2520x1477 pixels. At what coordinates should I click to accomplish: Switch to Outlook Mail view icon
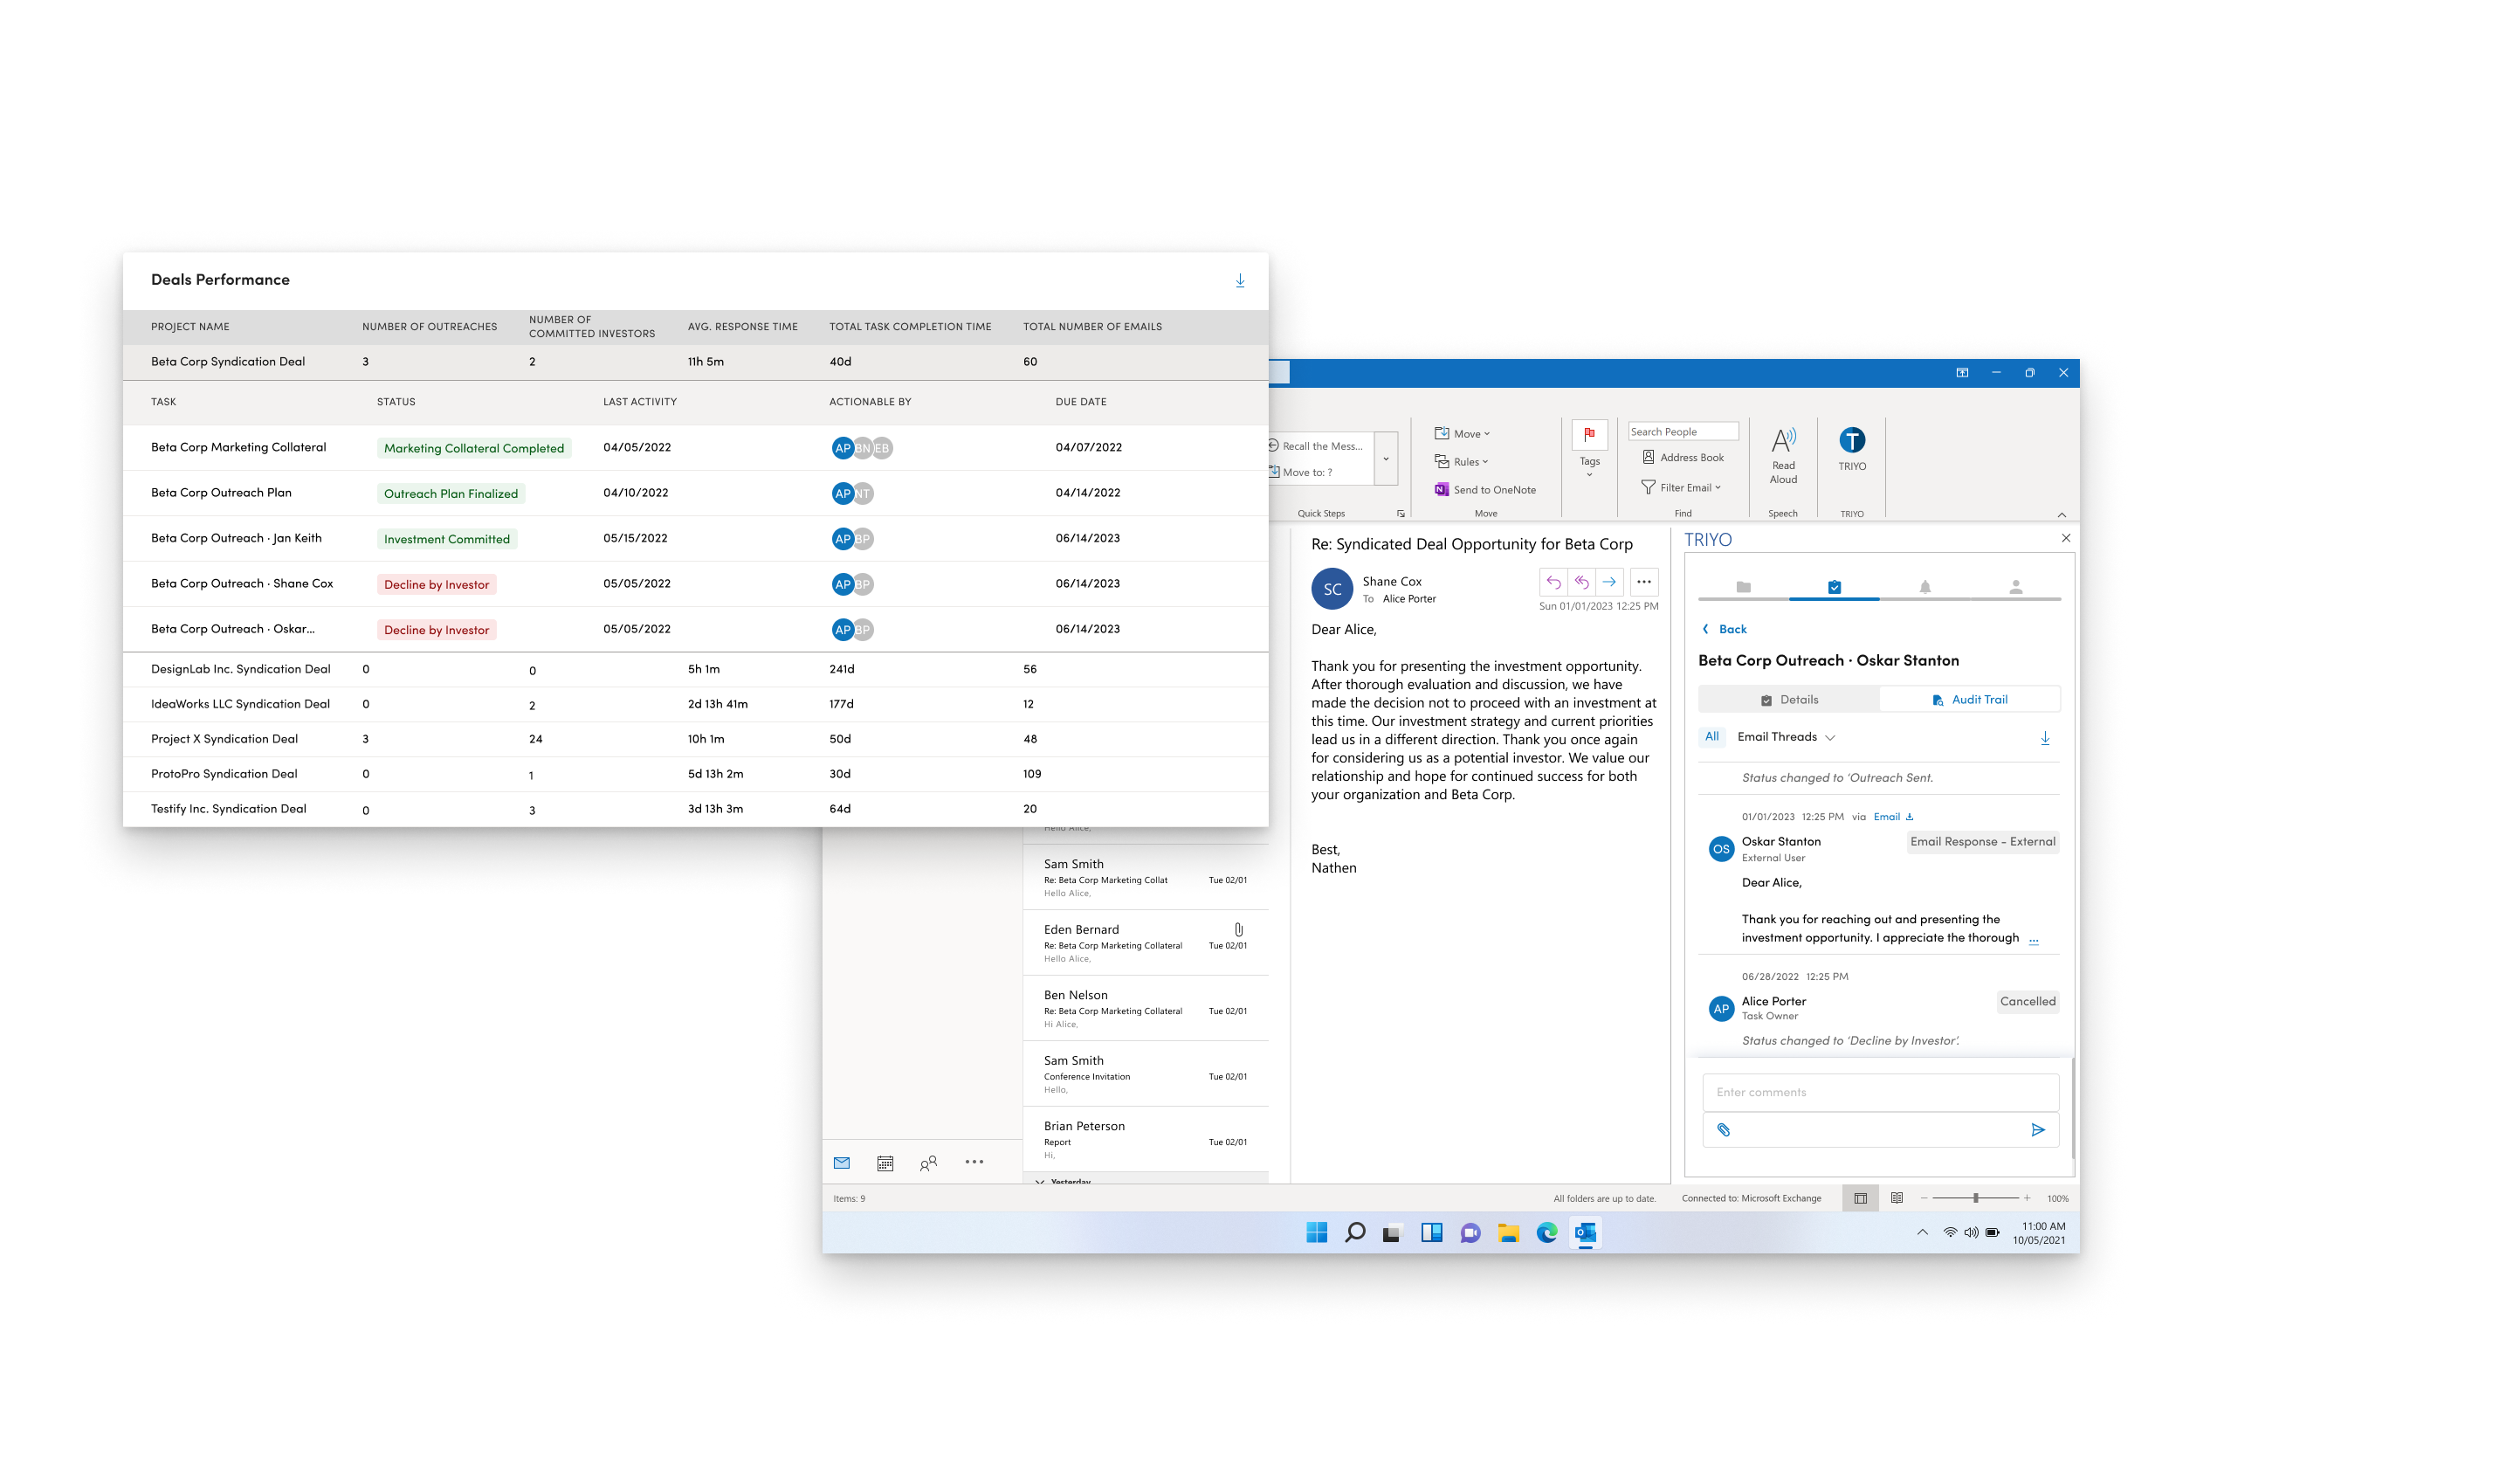click(842, 1163)
